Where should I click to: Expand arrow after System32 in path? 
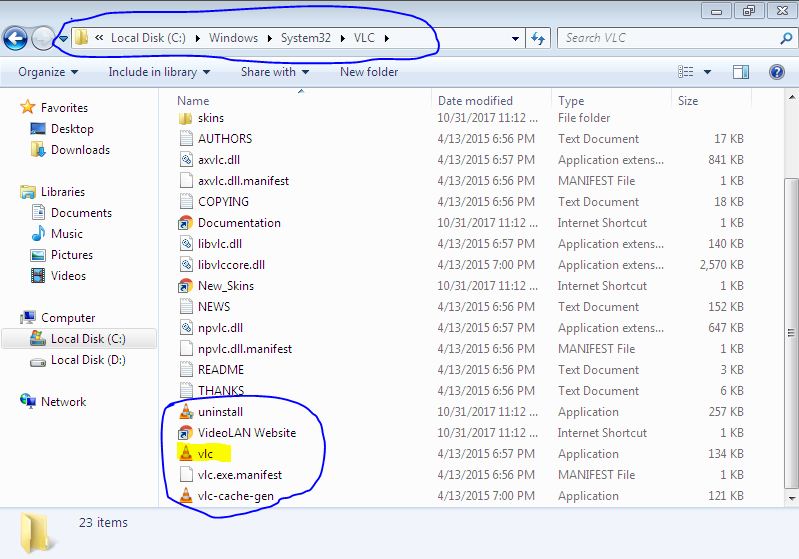[342, 38]
